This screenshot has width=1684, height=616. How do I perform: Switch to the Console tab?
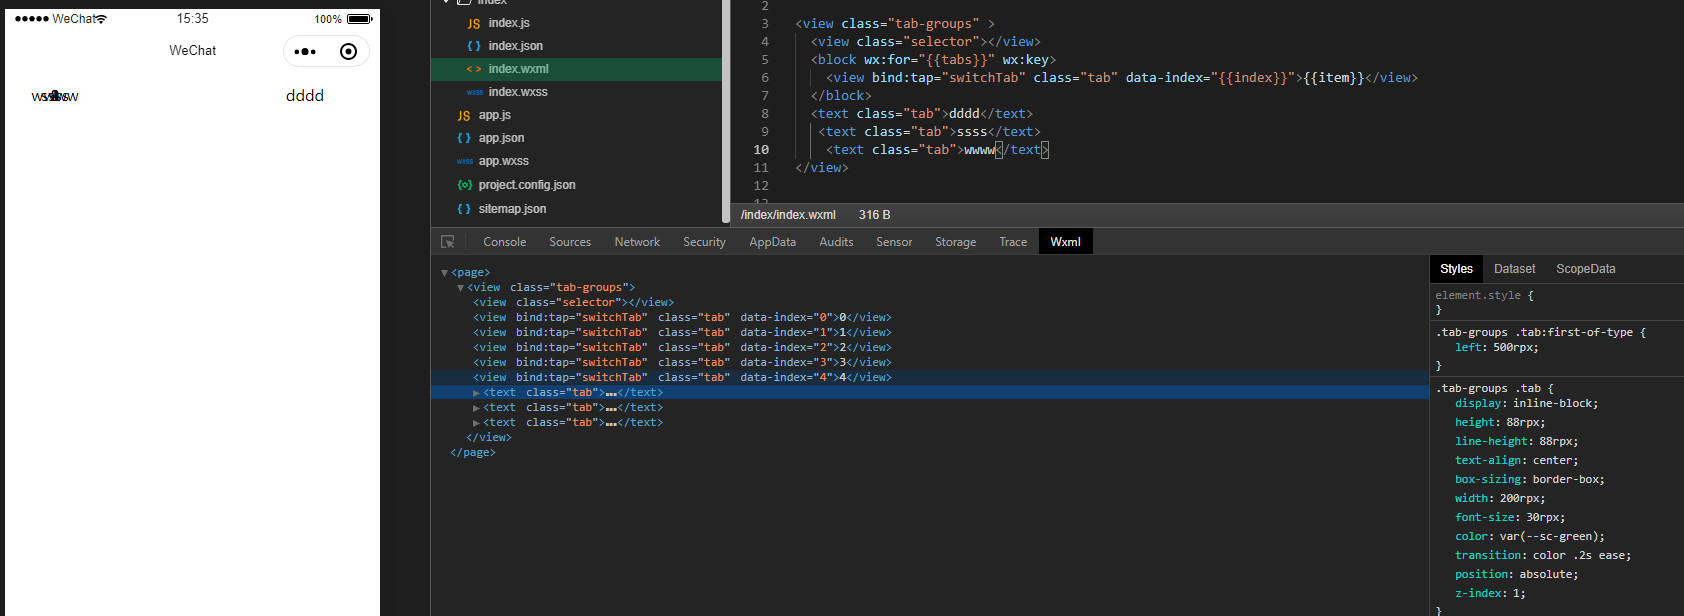click(504, 242)
